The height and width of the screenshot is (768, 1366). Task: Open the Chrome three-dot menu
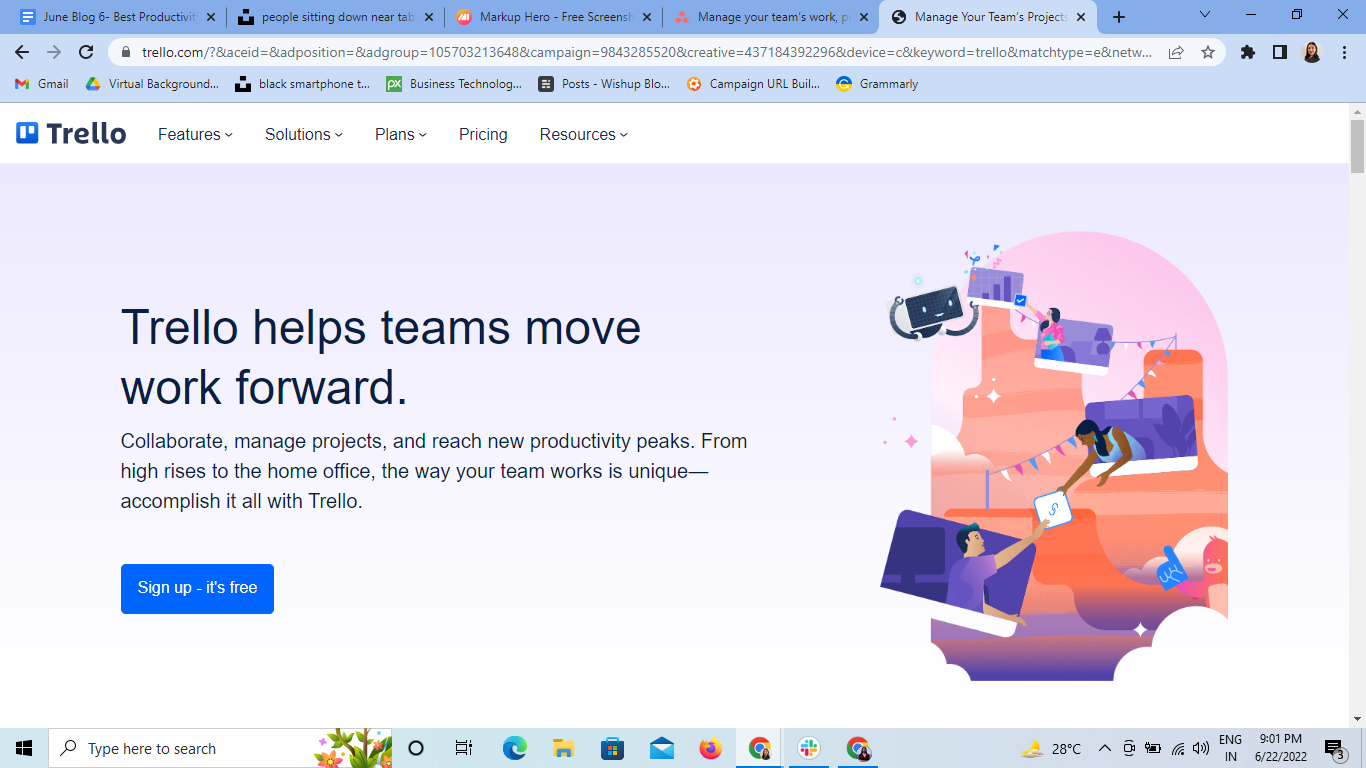pos(1343,52)
